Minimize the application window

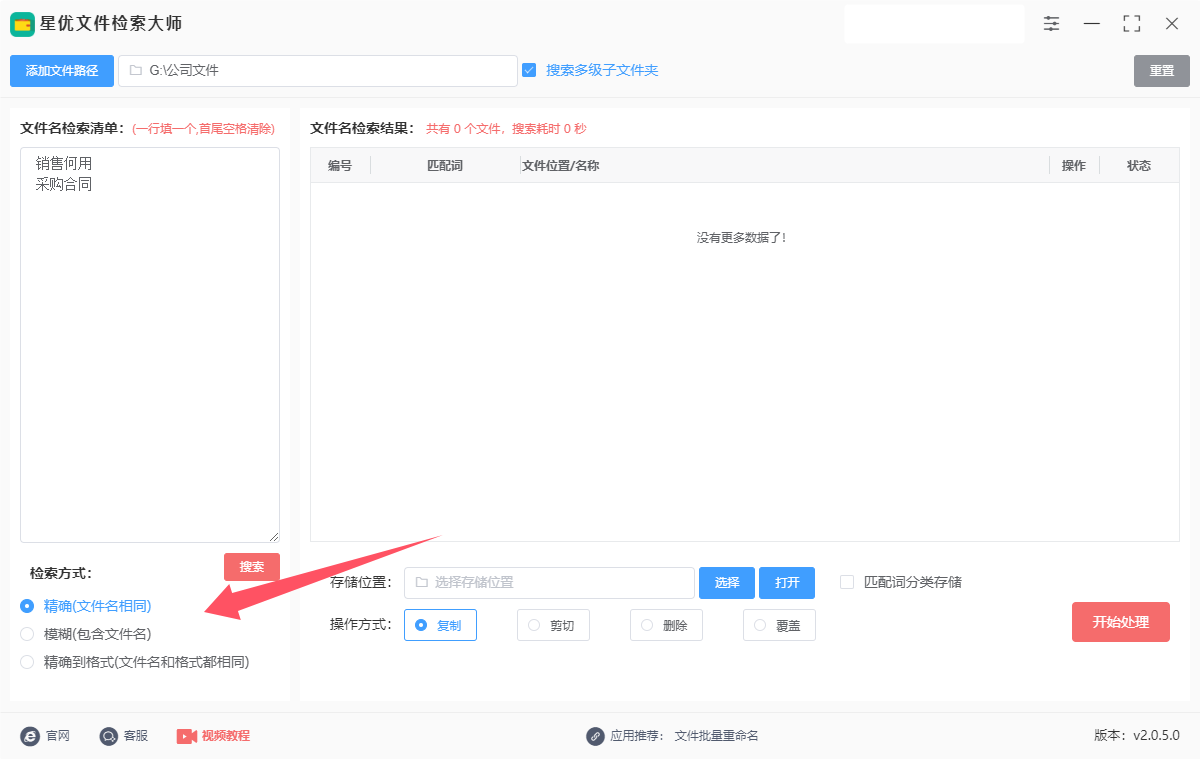tap(1092, 23)
